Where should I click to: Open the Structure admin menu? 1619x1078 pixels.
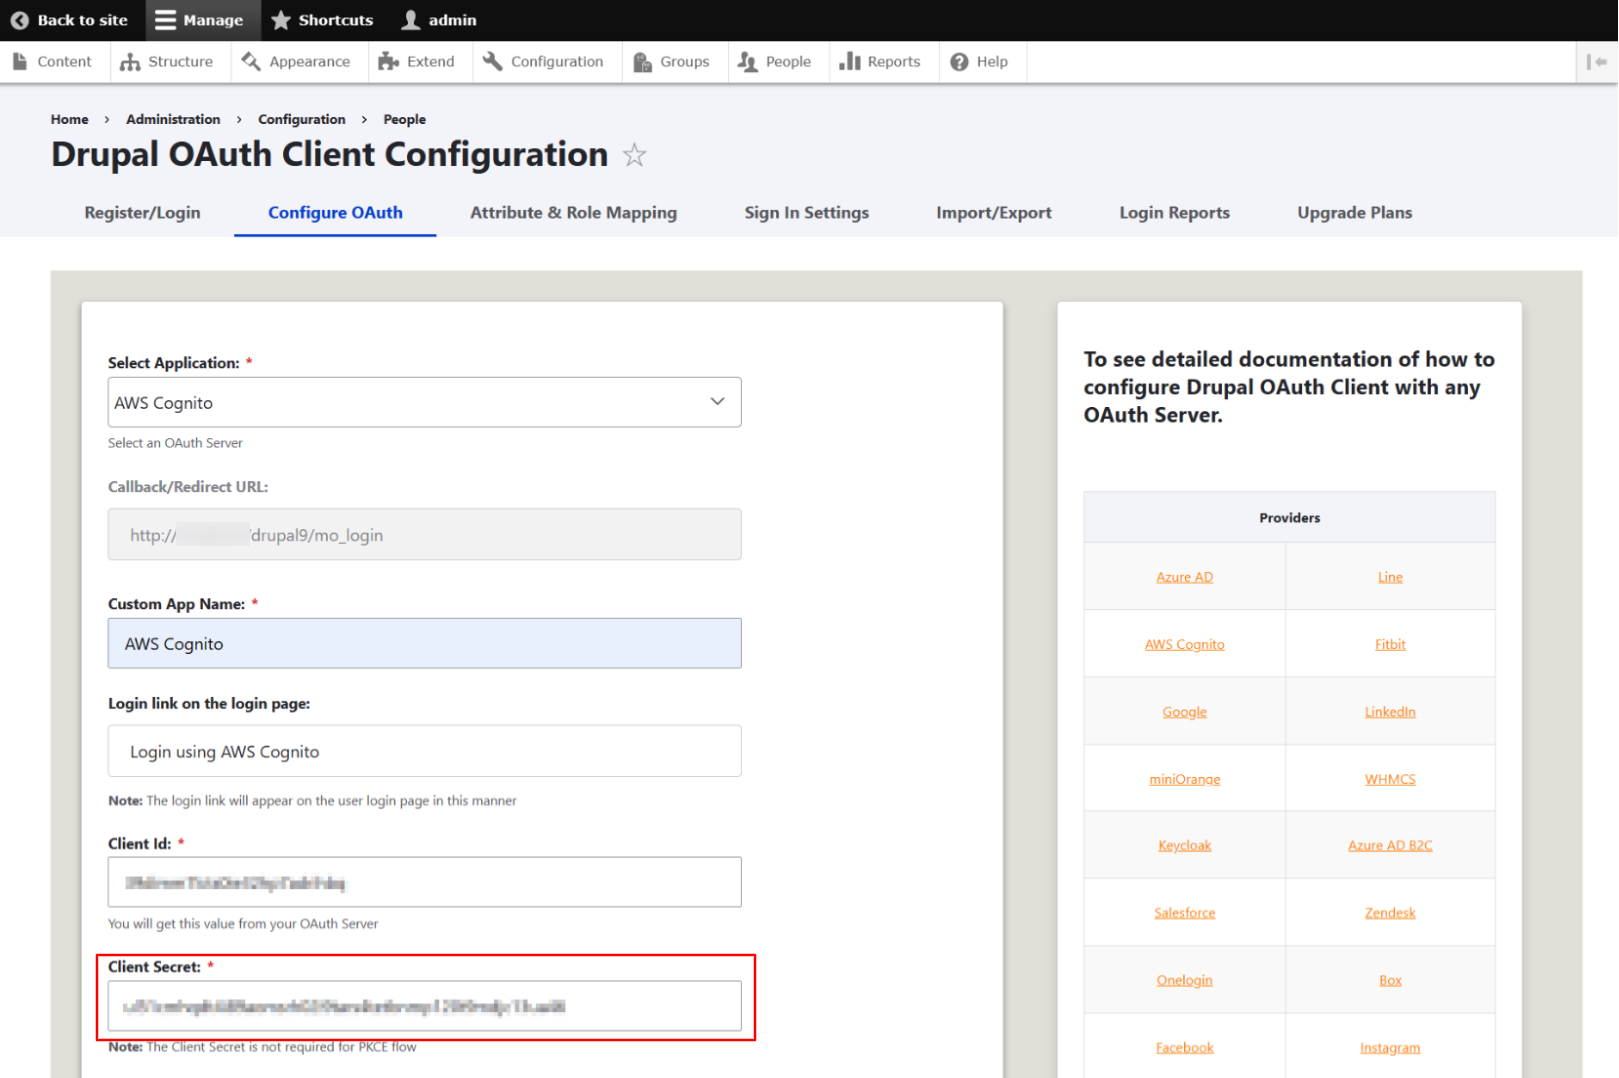(167, 62)
